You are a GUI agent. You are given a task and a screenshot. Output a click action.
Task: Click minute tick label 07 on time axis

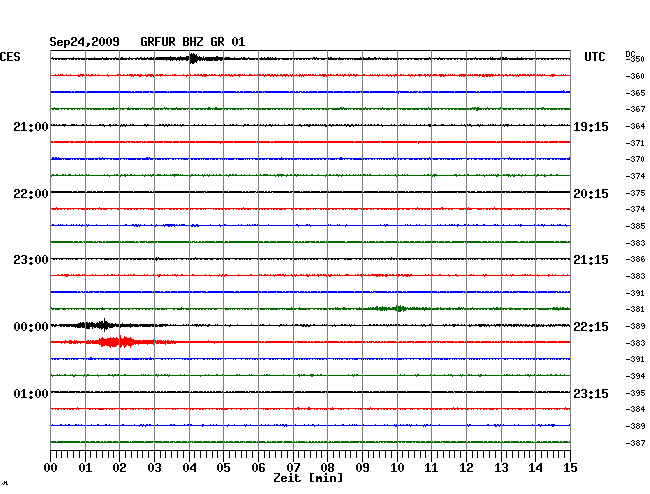pos(293,467)
